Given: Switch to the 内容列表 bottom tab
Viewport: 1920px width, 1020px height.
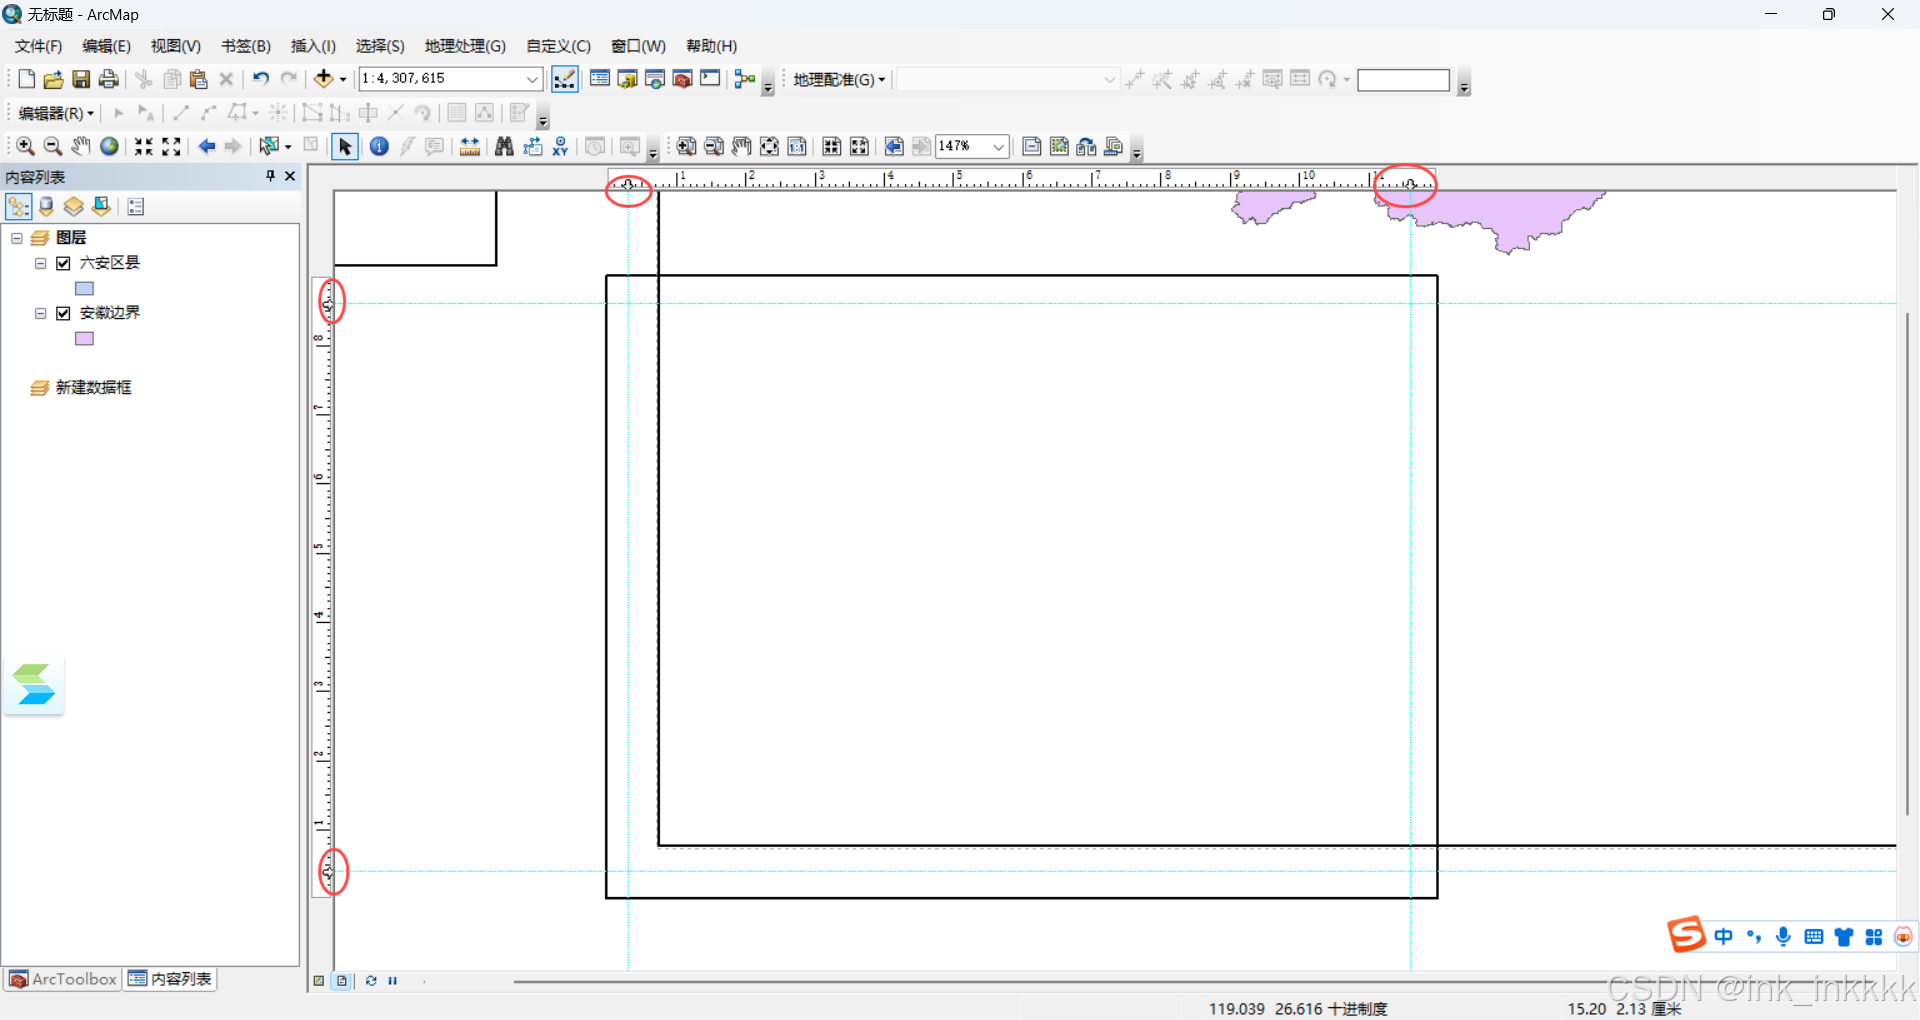Looking at the screenshot, I should coord(171,979).
